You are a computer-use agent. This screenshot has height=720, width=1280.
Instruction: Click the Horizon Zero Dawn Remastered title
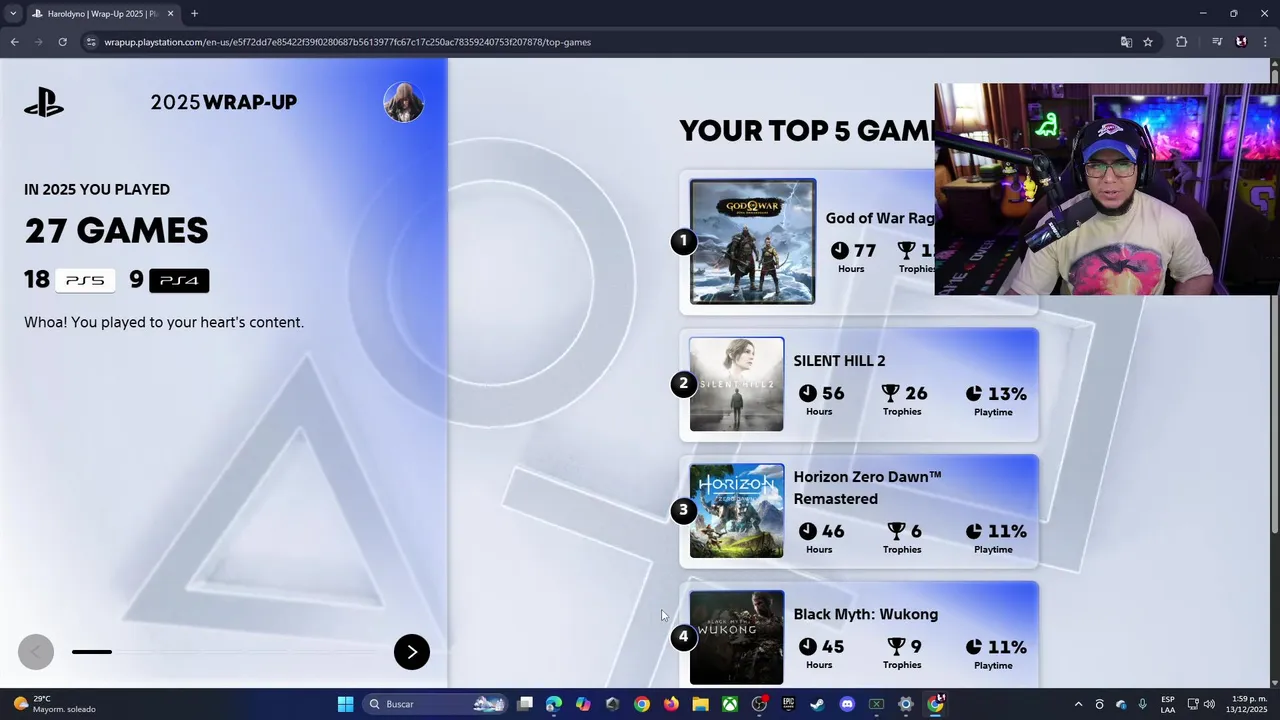coord(867,488)
